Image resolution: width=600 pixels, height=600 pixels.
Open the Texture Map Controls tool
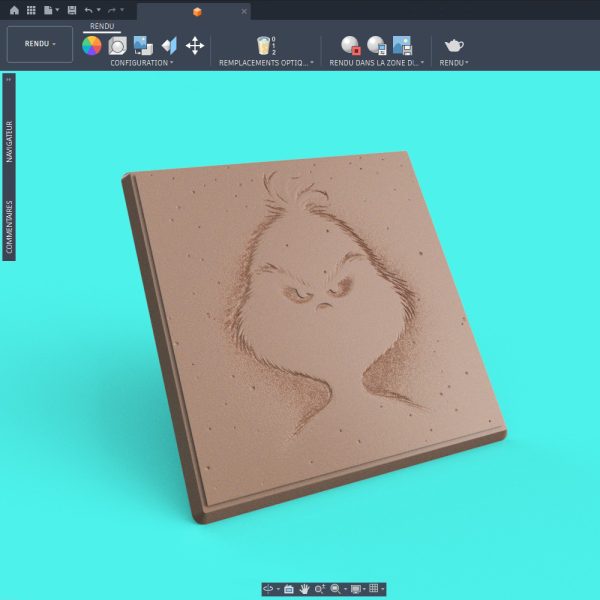(x=169, y=46)
